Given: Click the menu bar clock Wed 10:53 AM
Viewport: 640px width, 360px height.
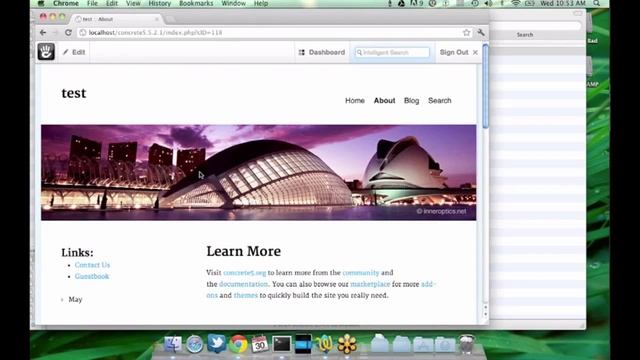Looking at the screenshot, I should [563, 3].
